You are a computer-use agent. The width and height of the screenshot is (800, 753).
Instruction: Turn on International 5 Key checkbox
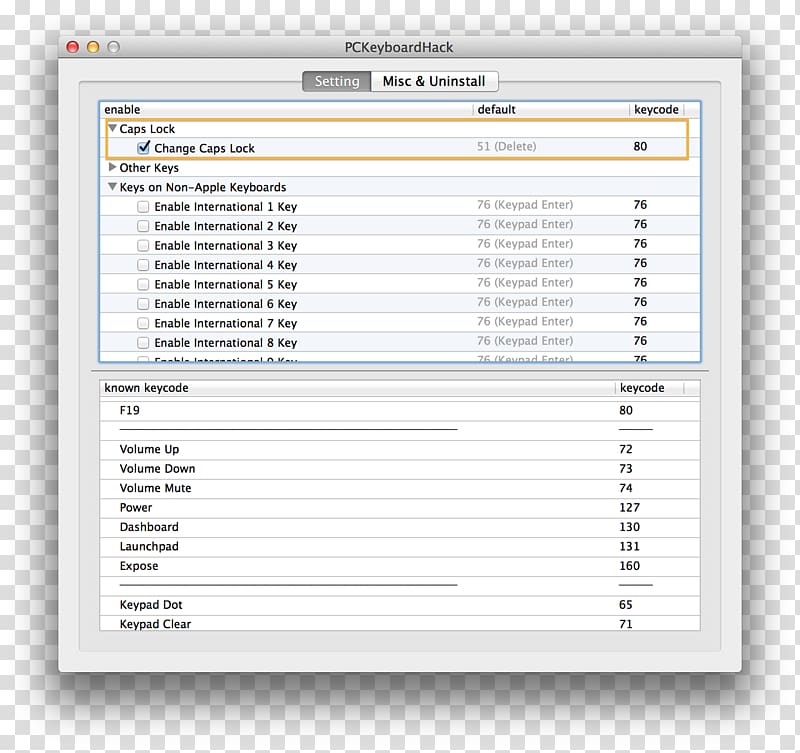pos(143,284)
